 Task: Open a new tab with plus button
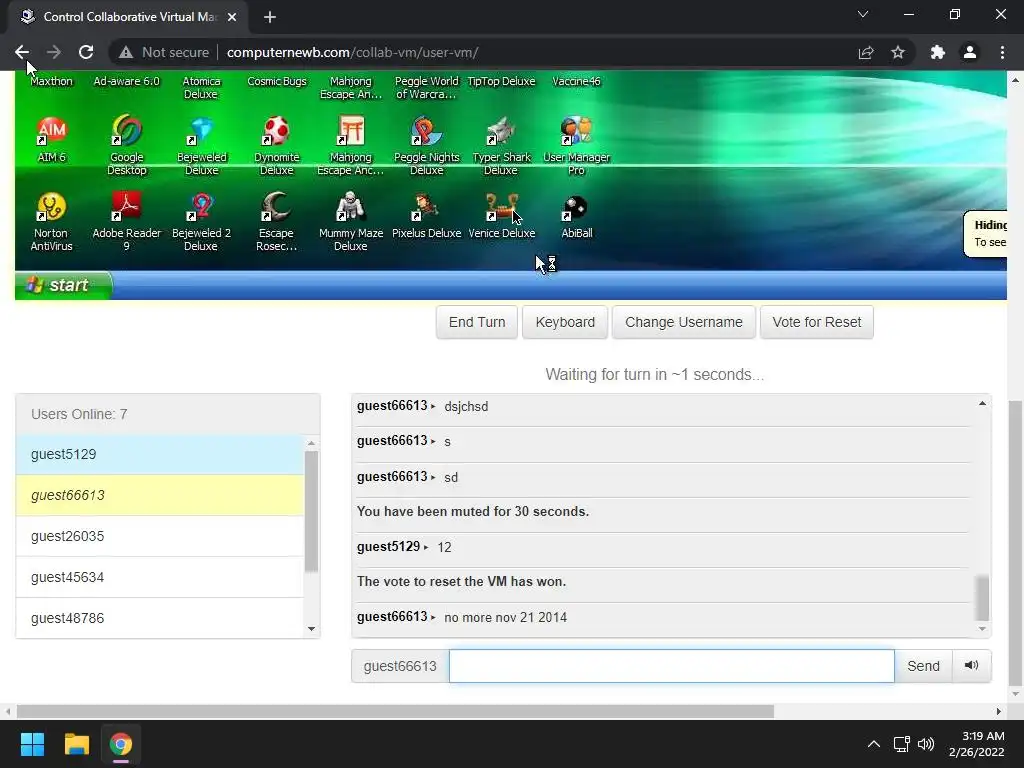click(270, 17)
